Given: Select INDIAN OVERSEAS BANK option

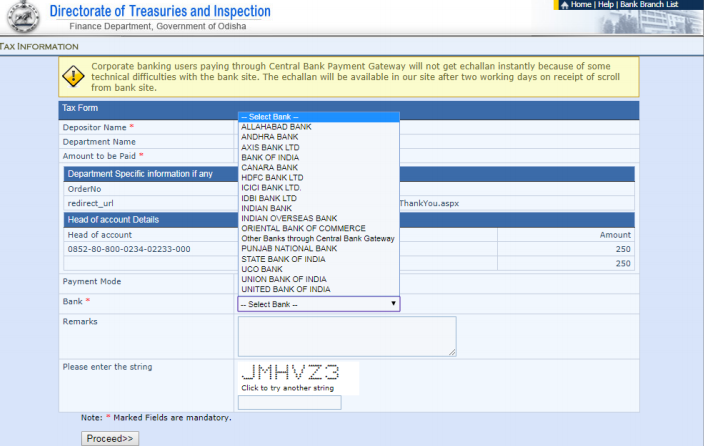Looking at the screenshot, I should 318,218.
